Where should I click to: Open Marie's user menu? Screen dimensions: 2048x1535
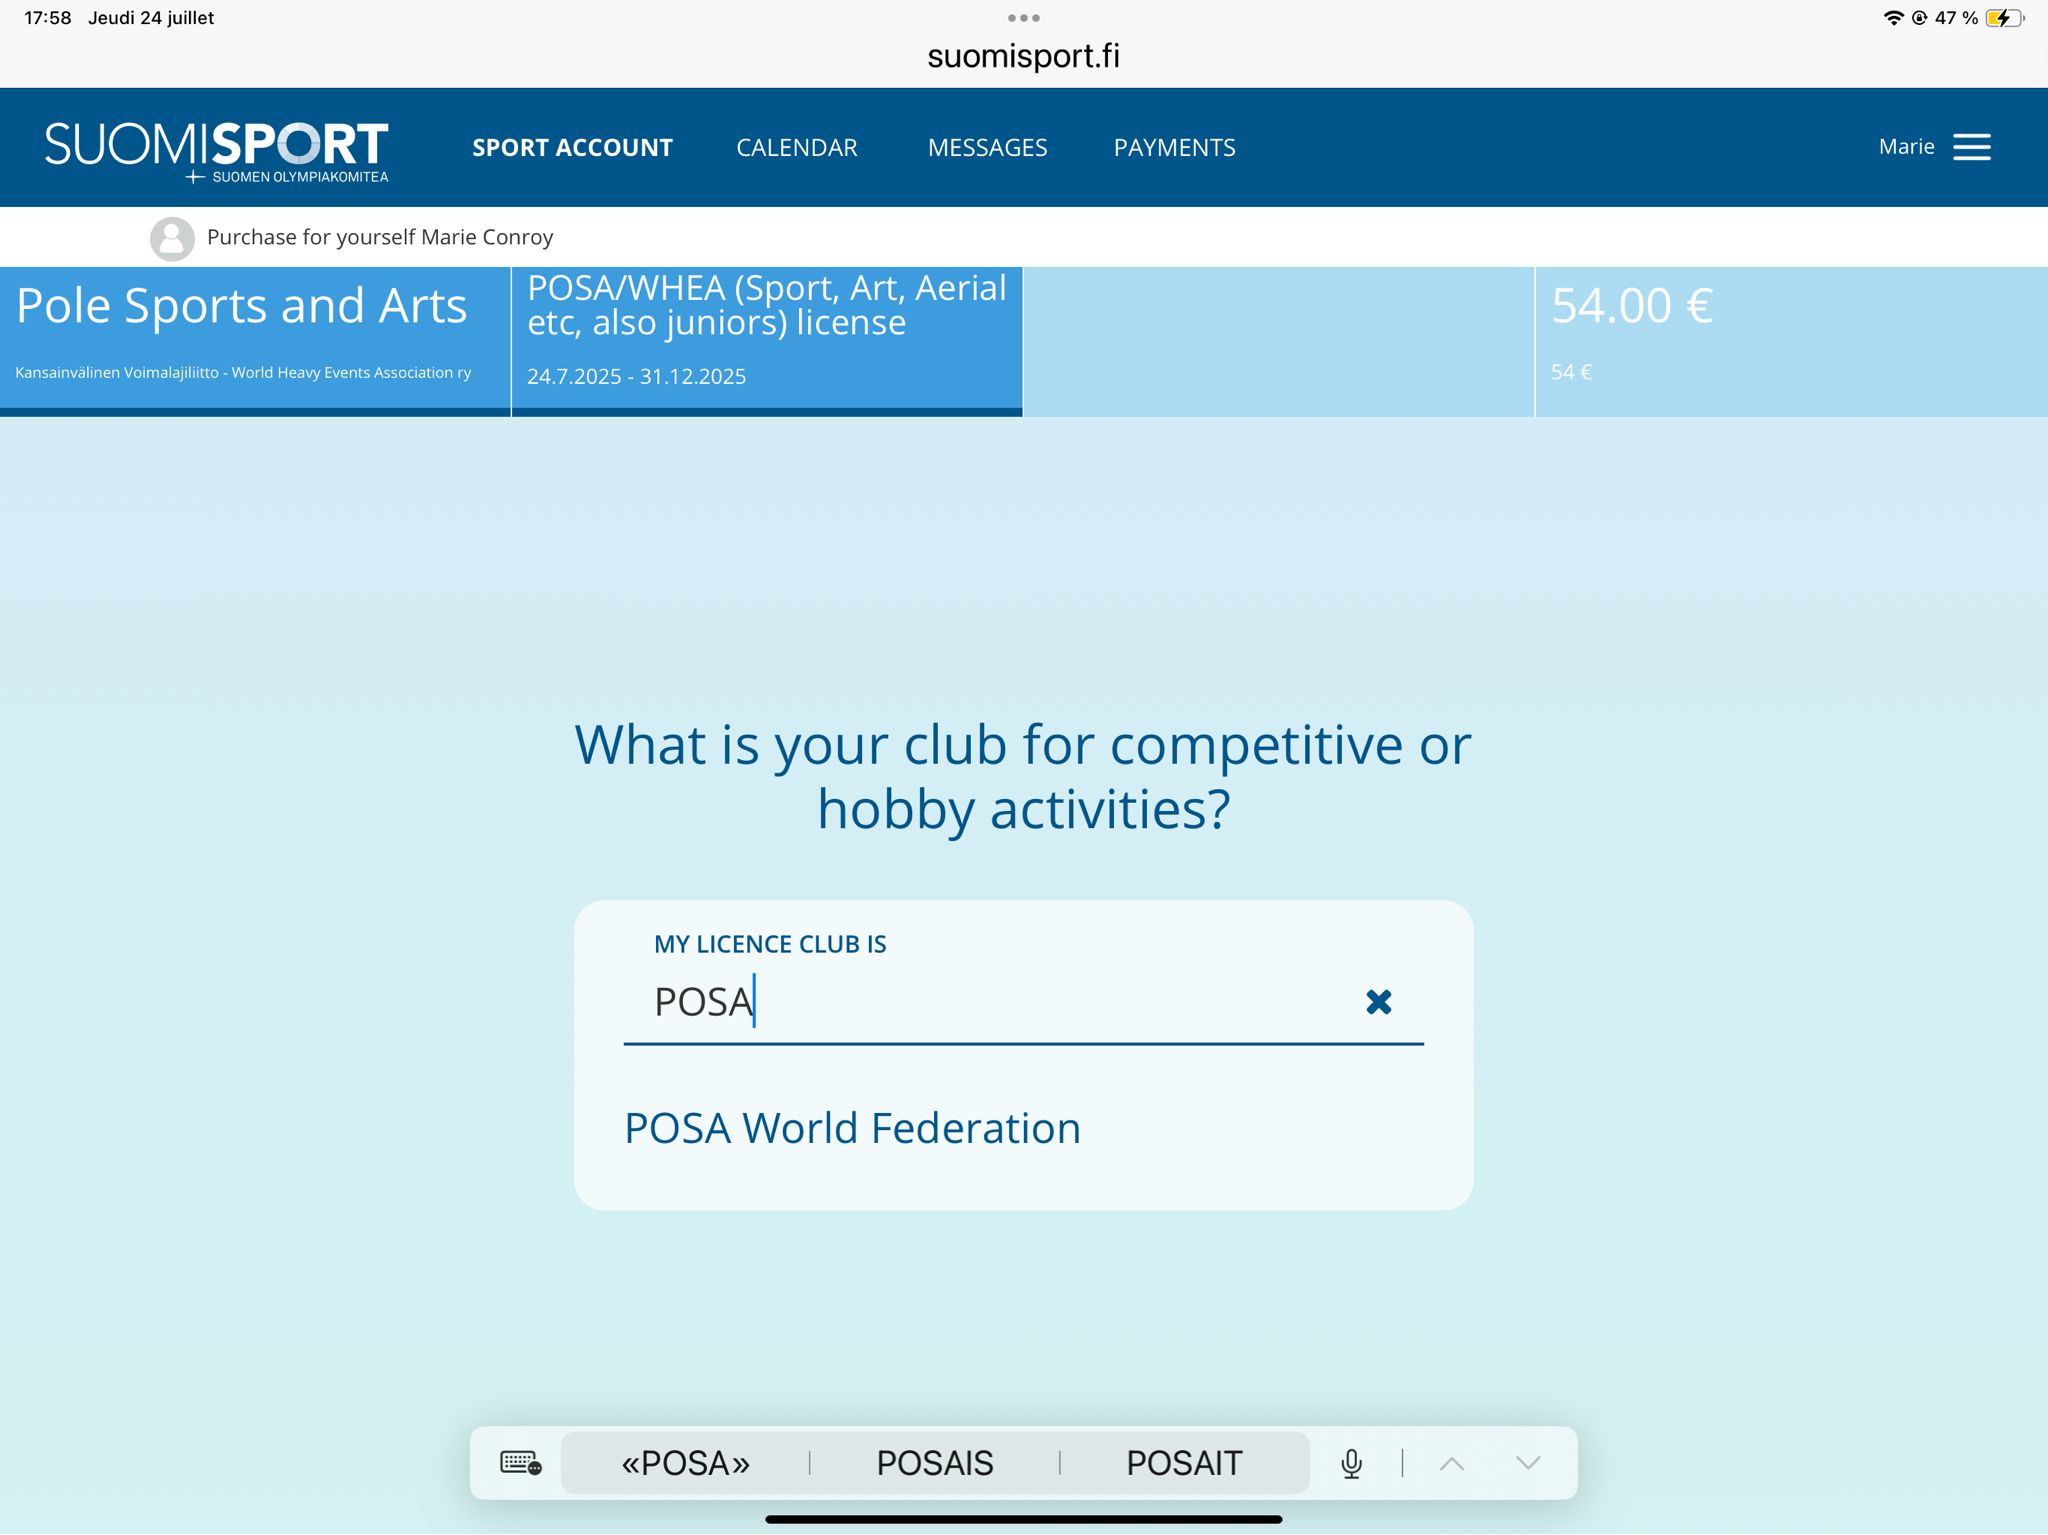point(1906,147)
